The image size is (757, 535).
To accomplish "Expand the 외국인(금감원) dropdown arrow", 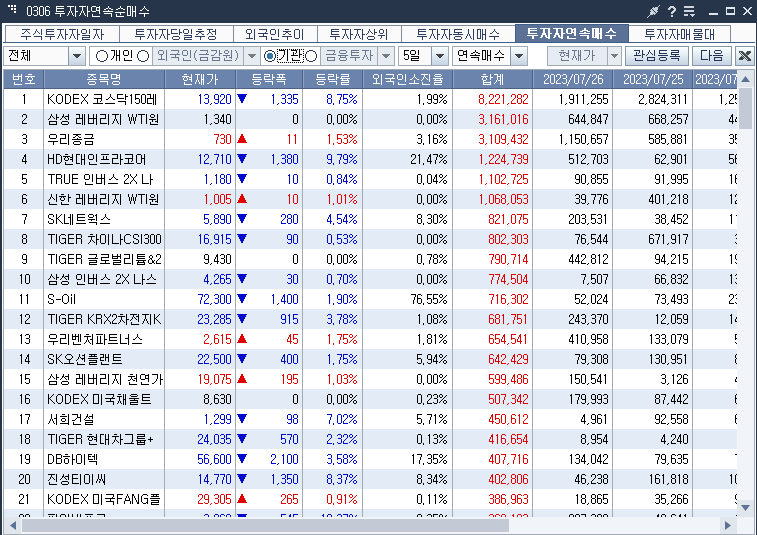I will 252,56.
